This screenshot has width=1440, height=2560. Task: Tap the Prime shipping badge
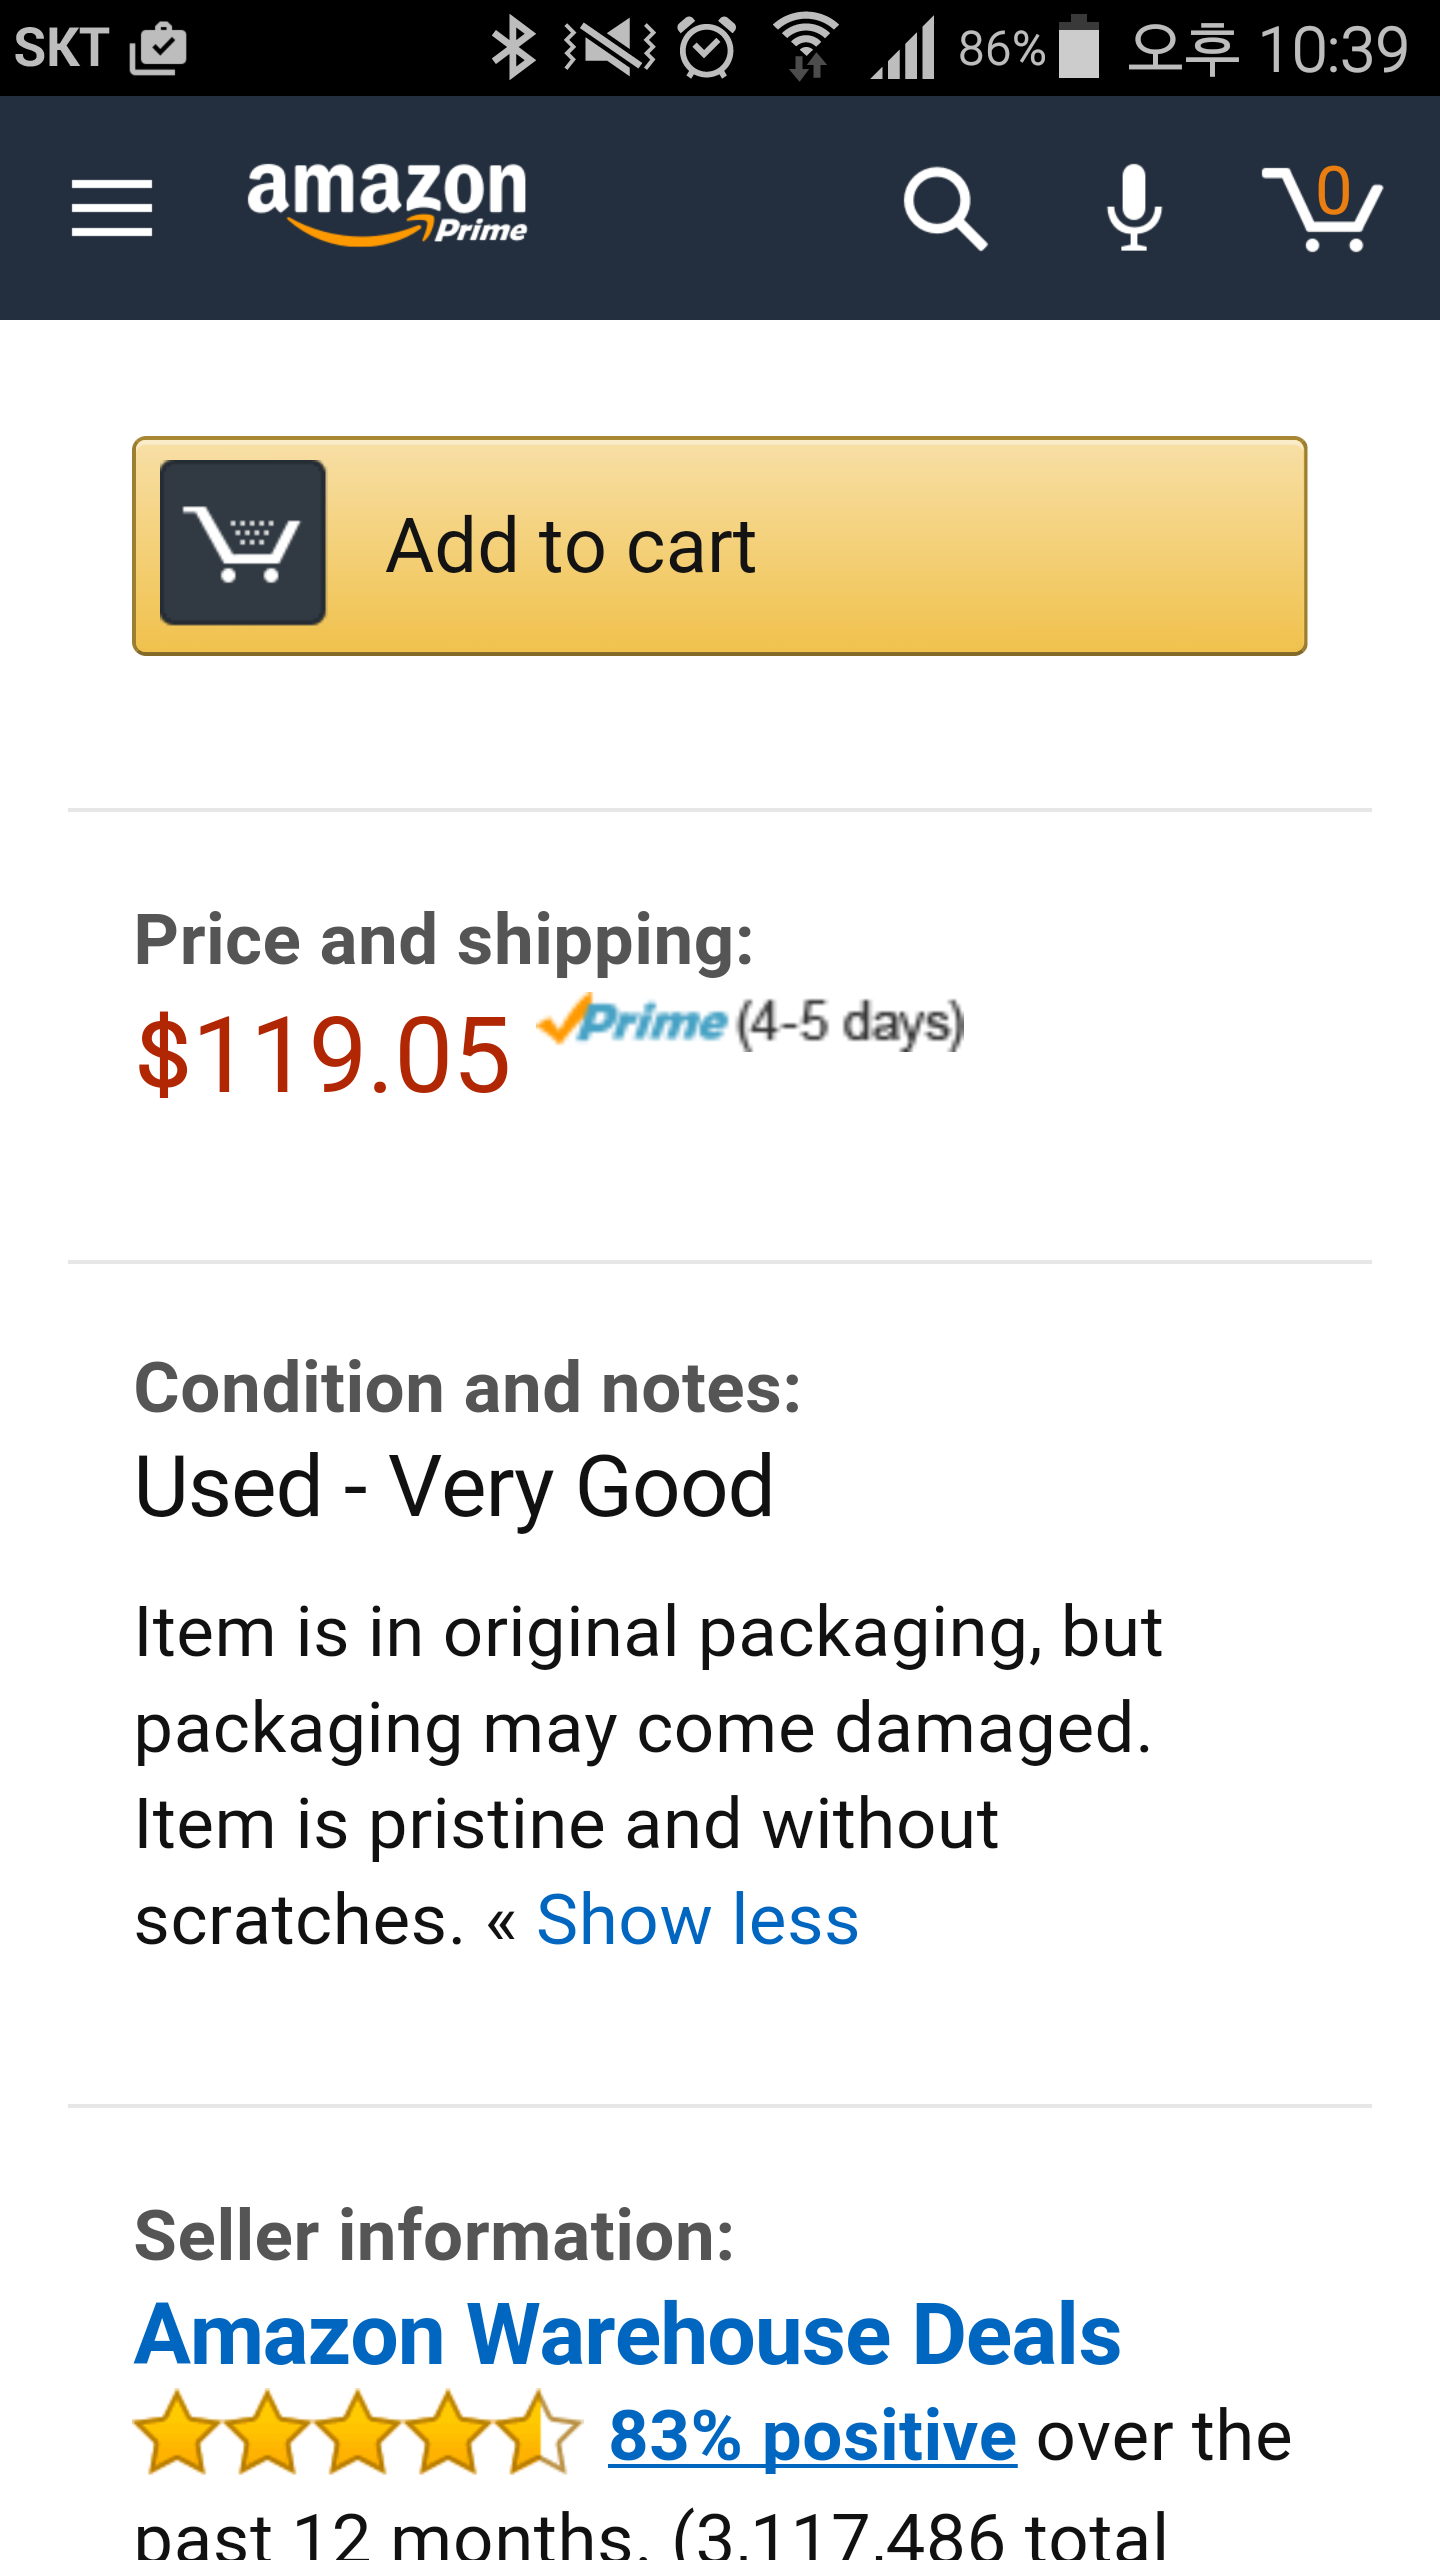[634, 1022]
